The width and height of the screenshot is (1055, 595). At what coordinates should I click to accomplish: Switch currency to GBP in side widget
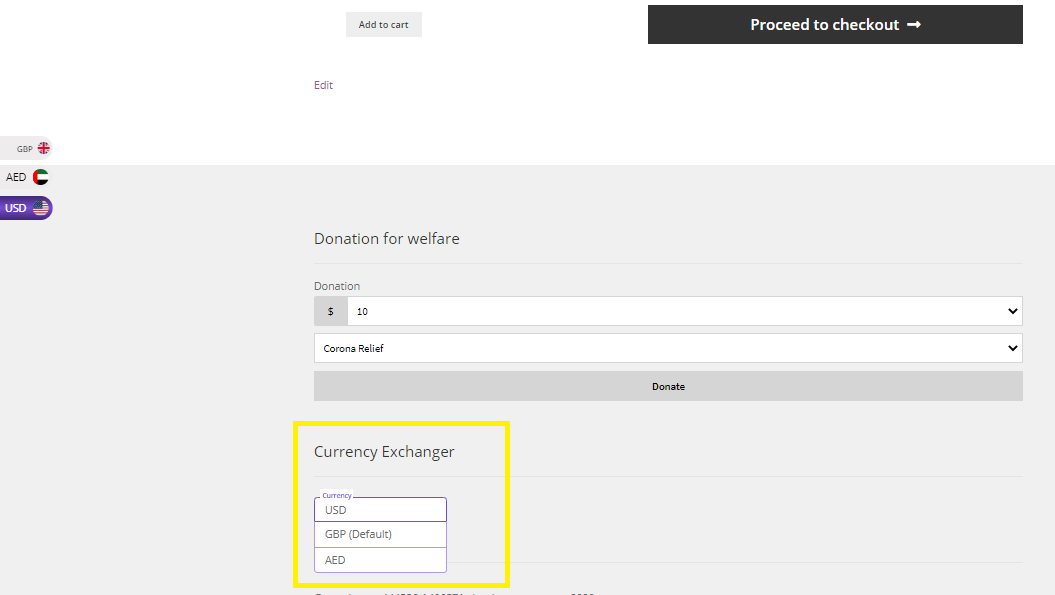26,149
